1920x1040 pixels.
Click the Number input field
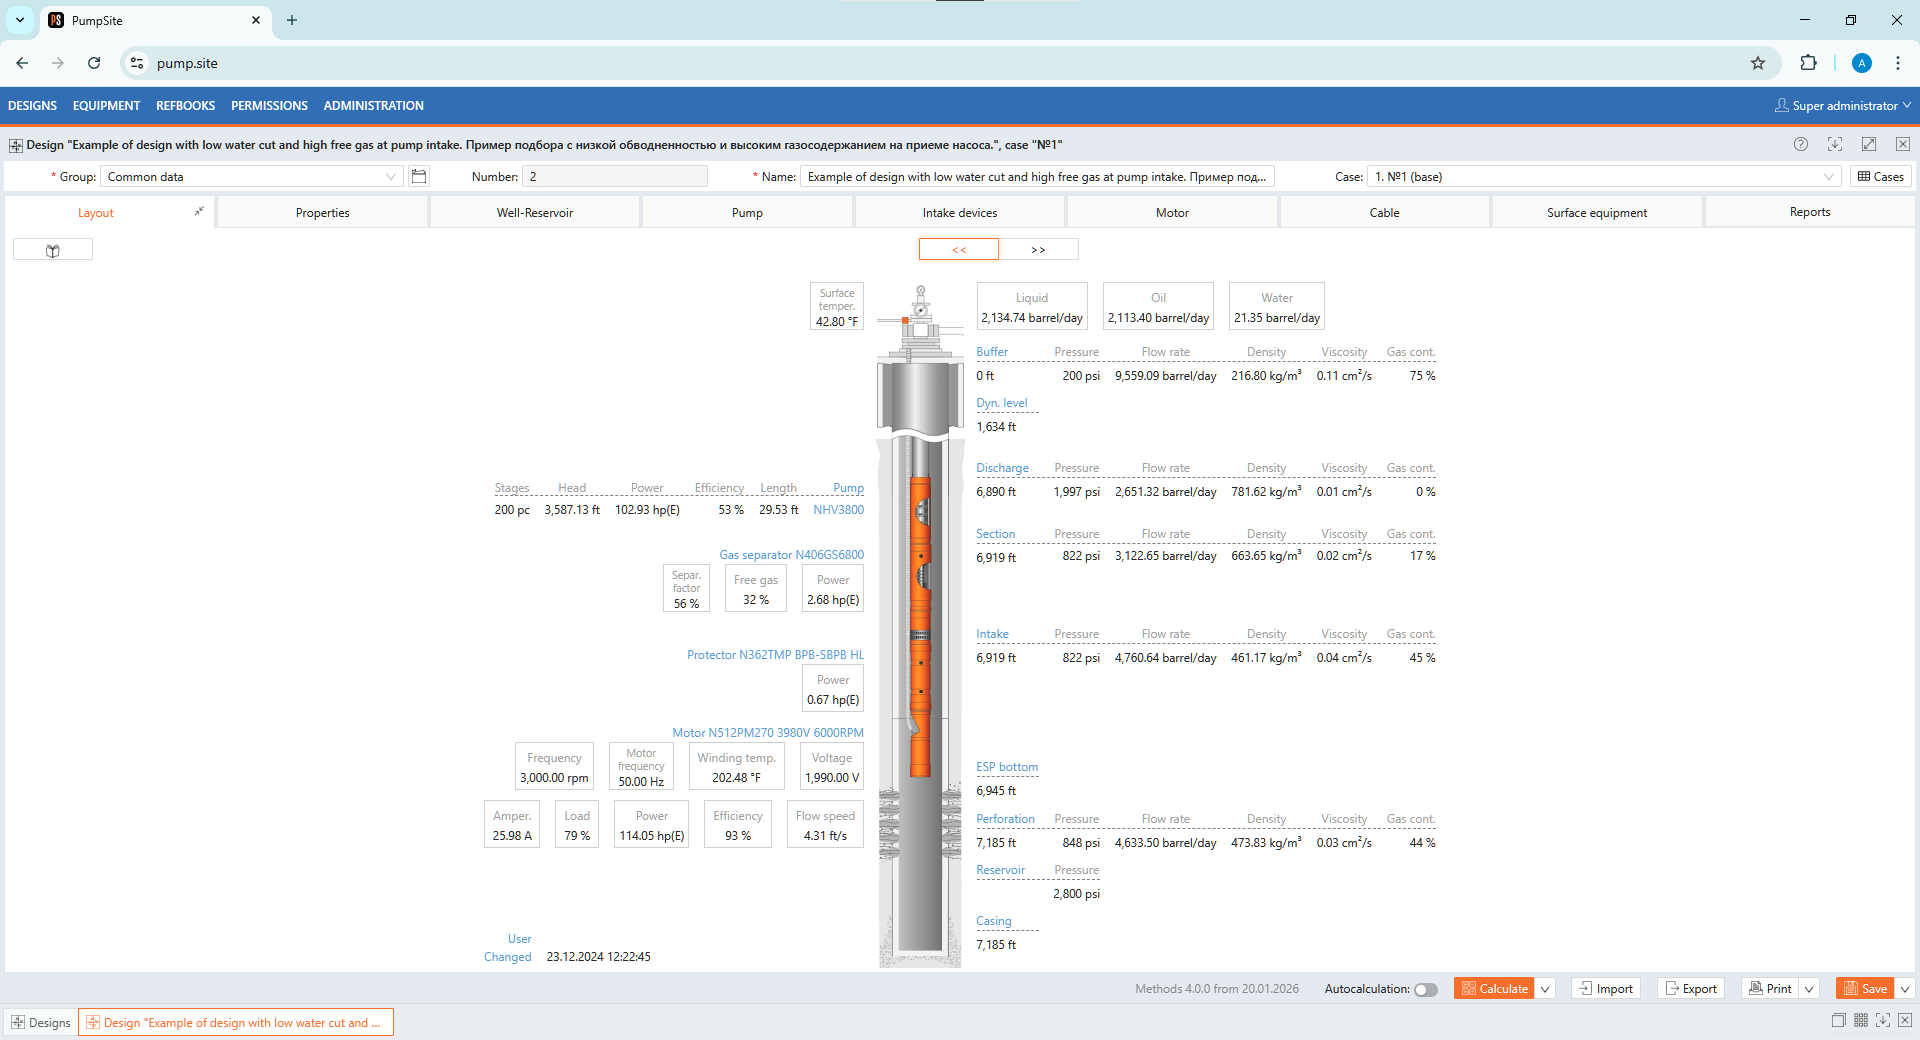(615, 177)
